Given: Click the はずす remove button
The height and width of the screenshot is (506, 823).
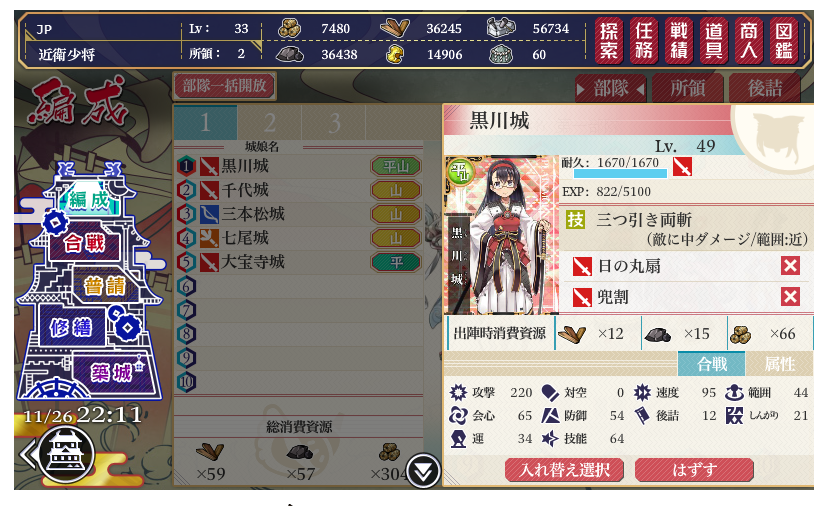Looking at the screenshot, I should [x=694, y=470].
